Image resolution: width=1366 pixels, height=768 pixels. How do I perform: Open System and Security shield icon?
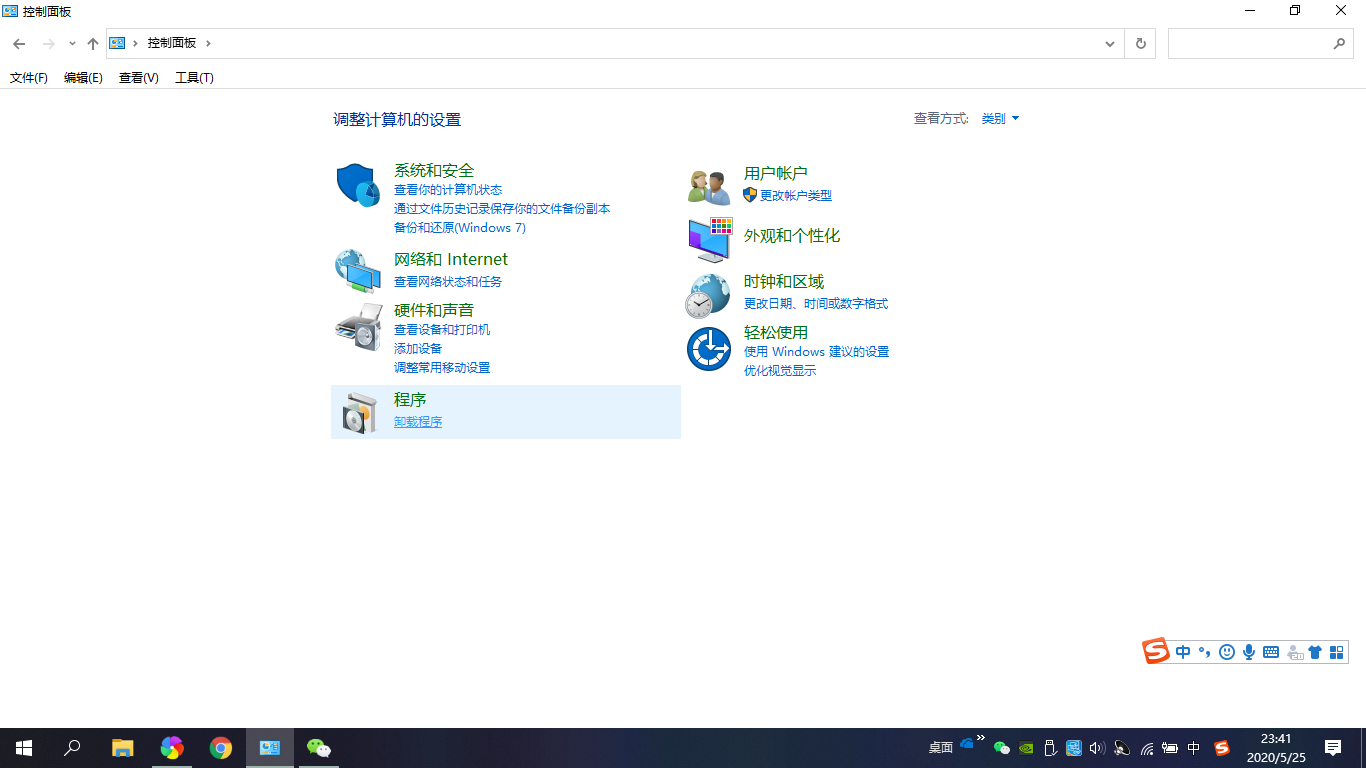pos(357,183)
